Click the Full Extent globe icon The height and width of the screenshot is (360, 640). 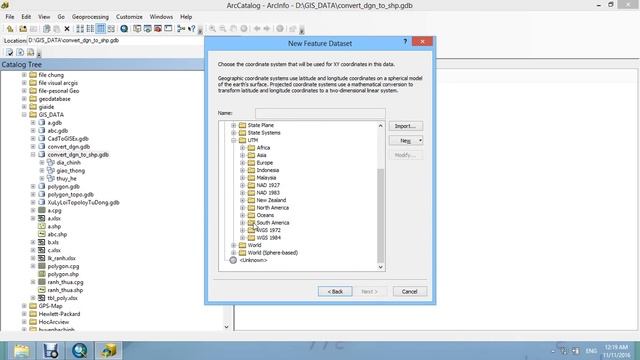point(244,29)
